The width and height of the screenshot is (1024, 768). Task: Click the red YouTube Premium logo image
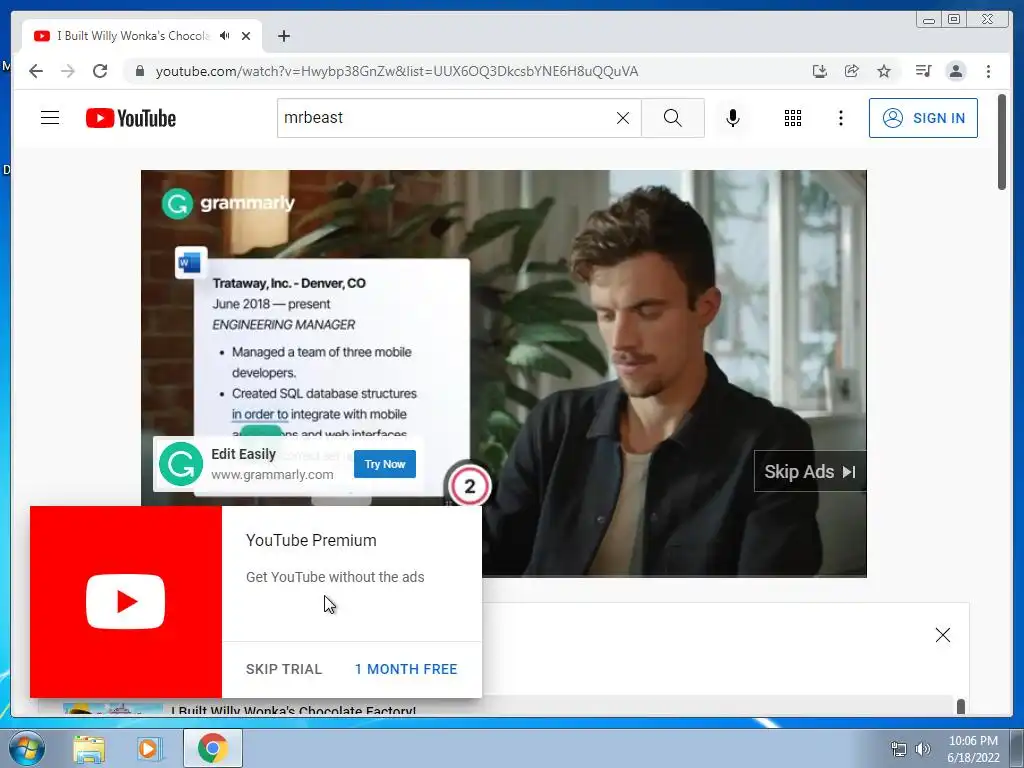pyautogui.click(x=125, y=601)
